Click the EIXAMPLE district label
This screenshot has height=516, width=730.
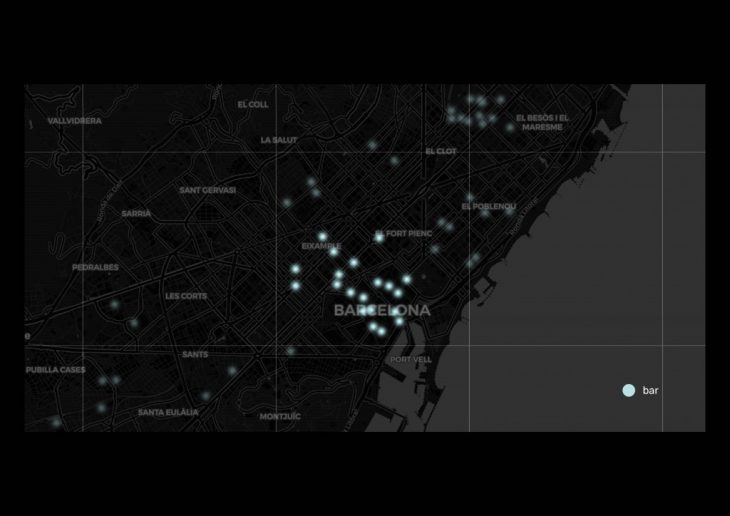point(321,245)
